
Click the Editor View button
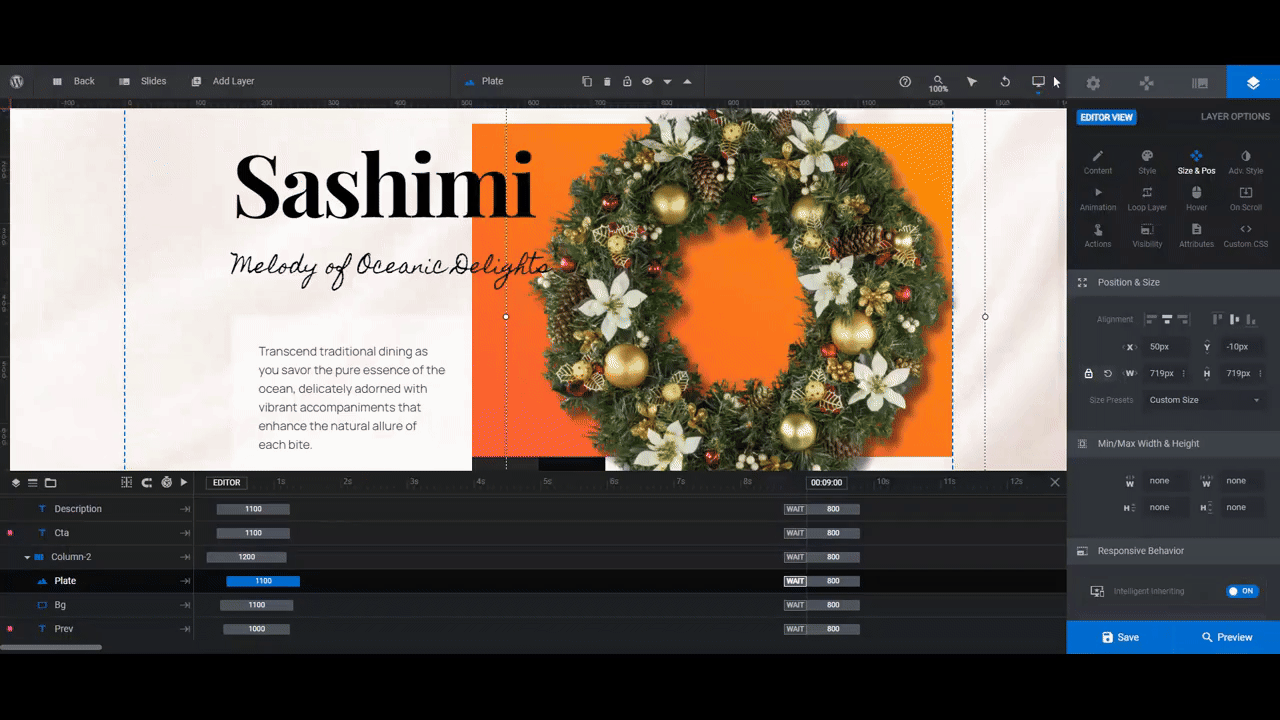coord(1107,117)
